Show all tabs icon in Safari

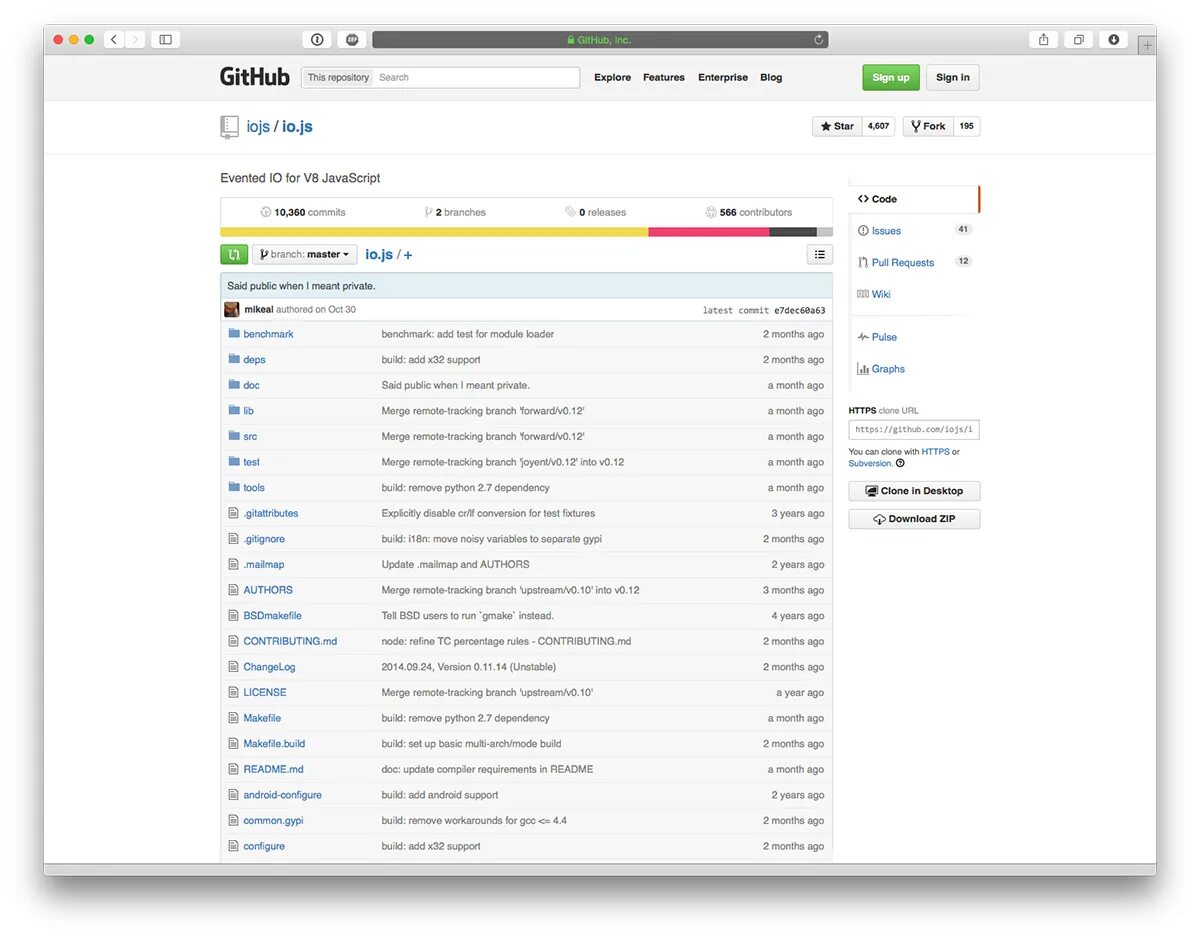pyautogui.click(x=1079, y=40)
